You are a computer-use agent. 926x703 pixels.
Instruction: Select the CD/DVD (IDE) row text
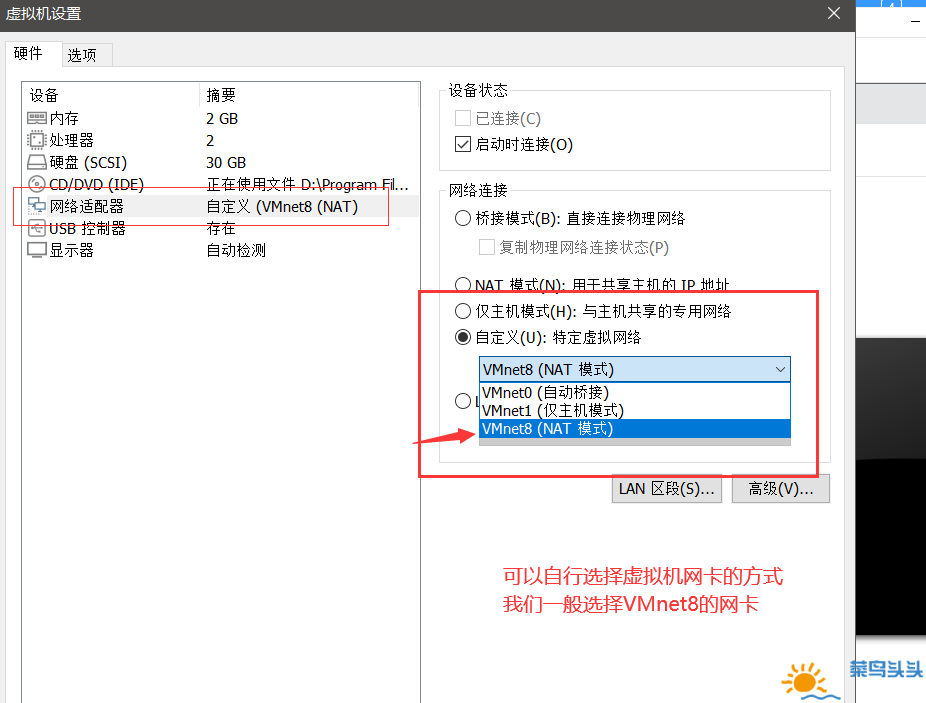(x=96, y=184)
